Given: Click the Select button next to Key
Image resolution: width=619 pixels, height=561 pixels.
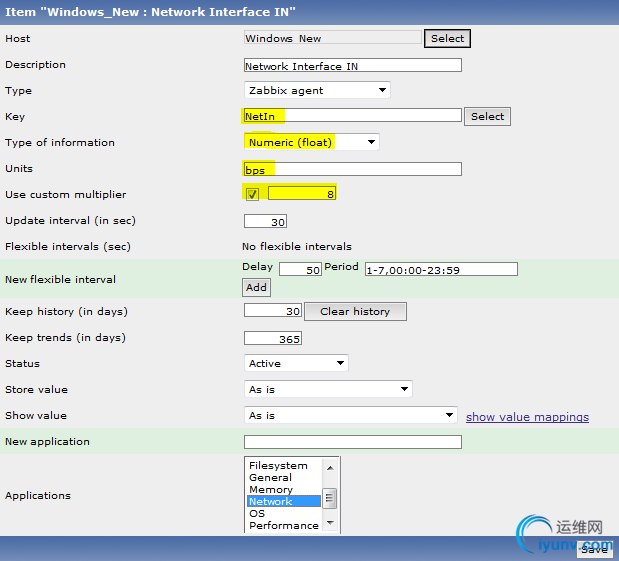Looking at the screenshot, I should 487,116.
